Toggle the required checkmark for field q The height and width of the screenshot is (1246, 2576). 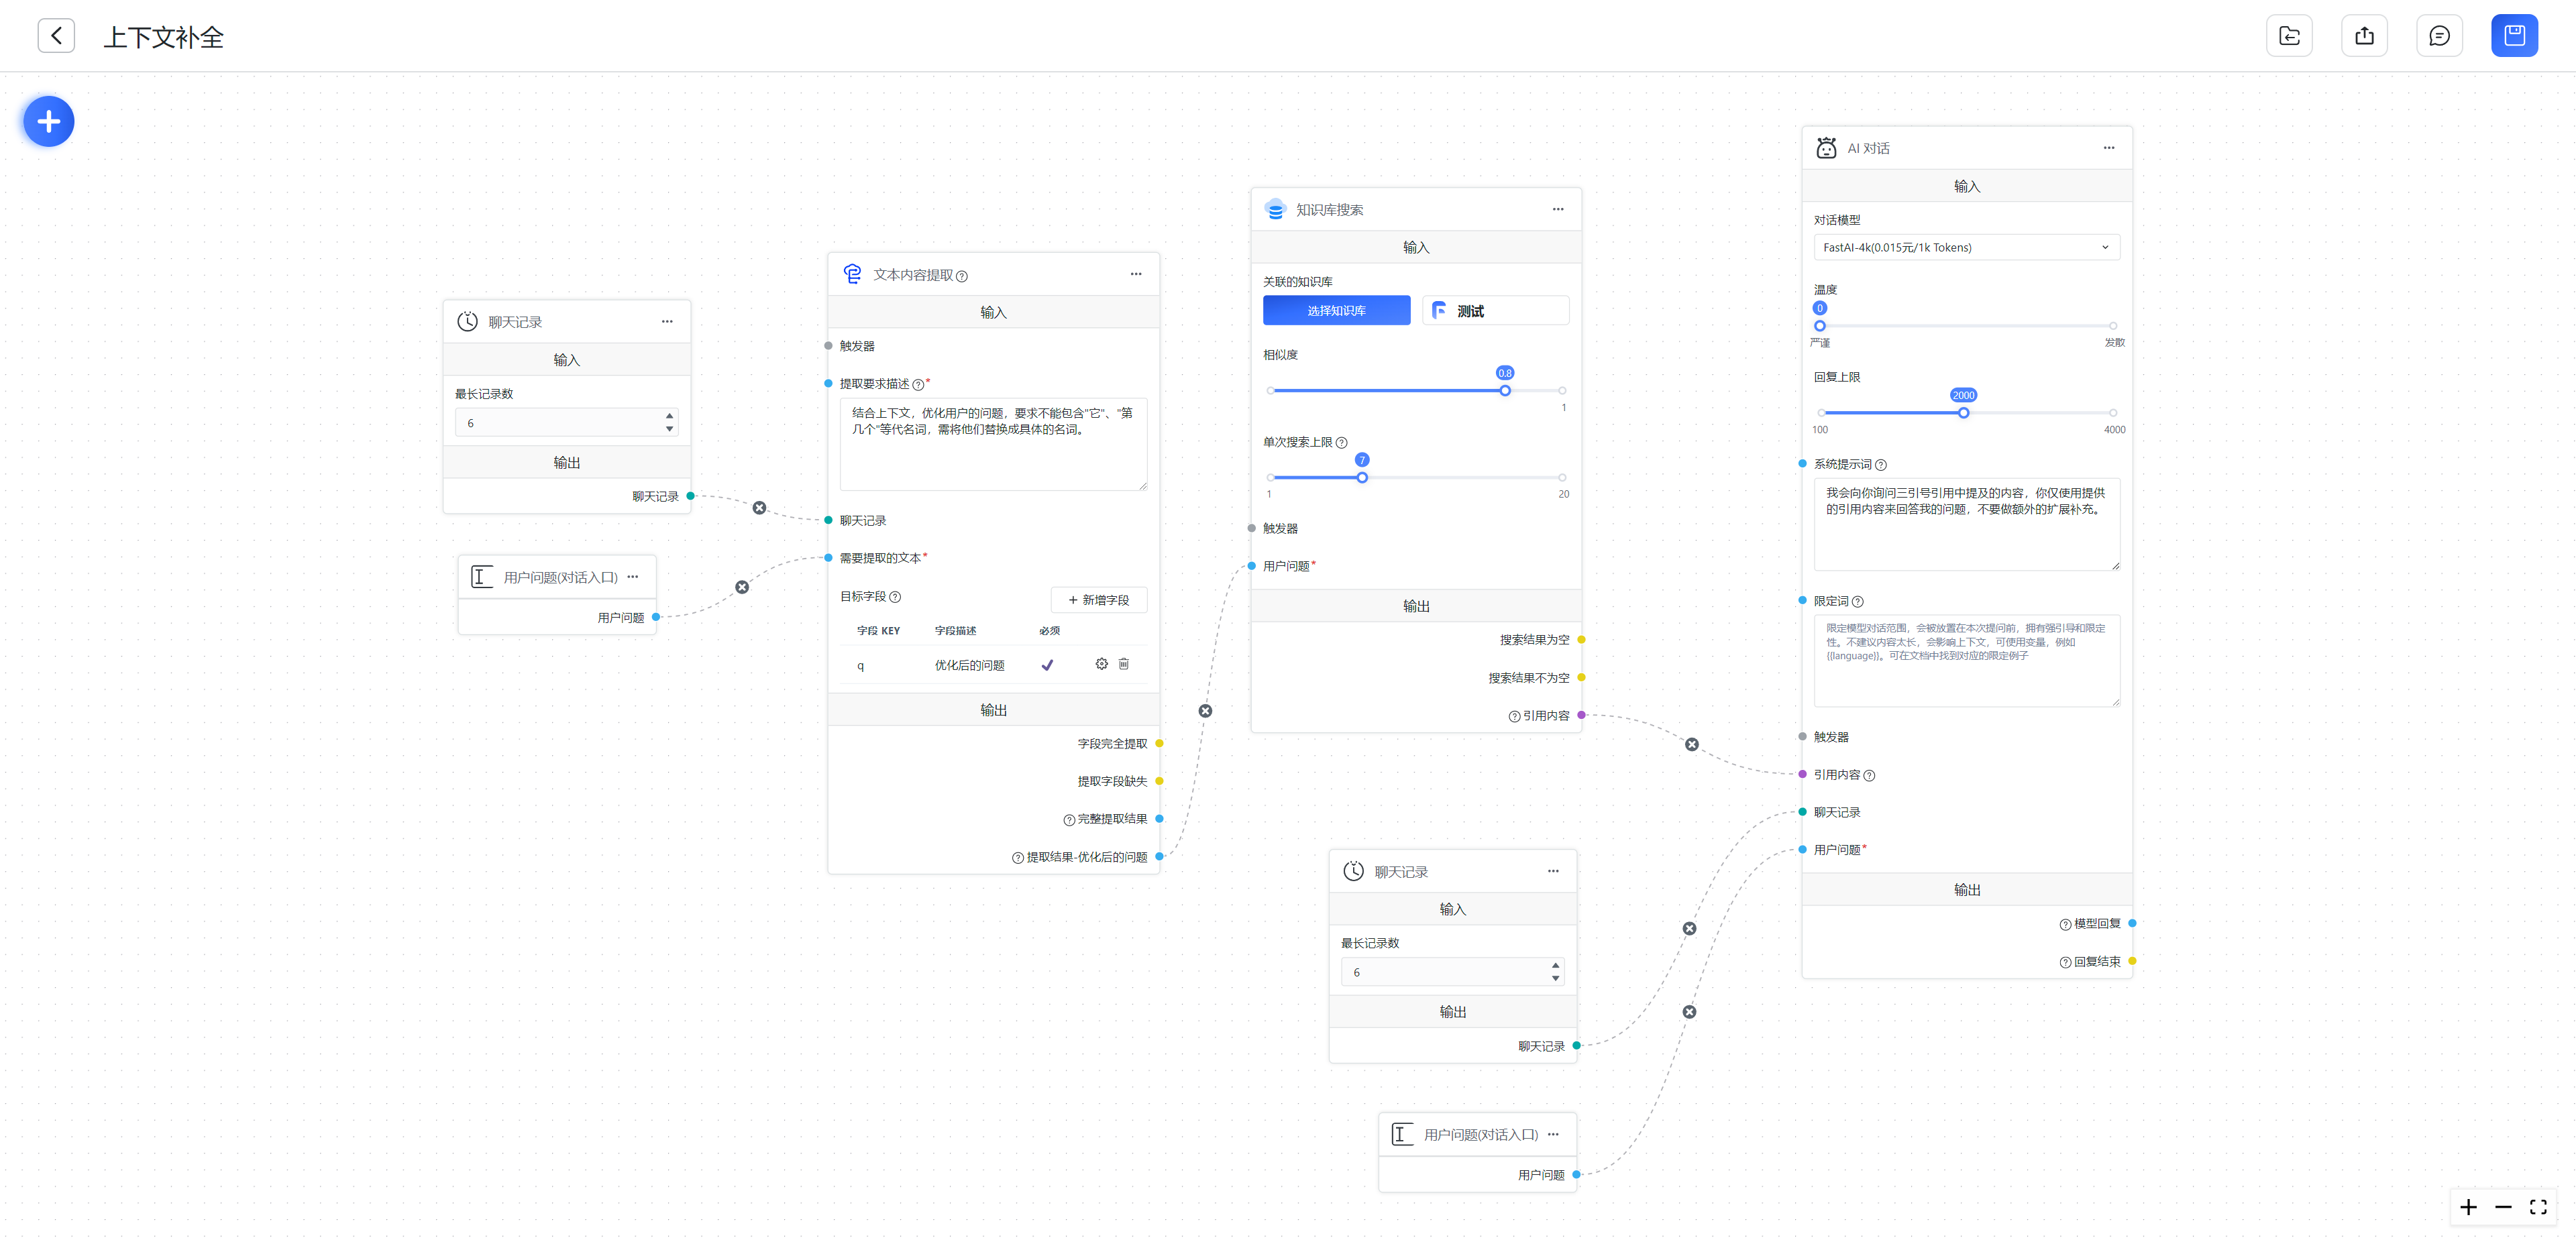(x=1047, y=665)
